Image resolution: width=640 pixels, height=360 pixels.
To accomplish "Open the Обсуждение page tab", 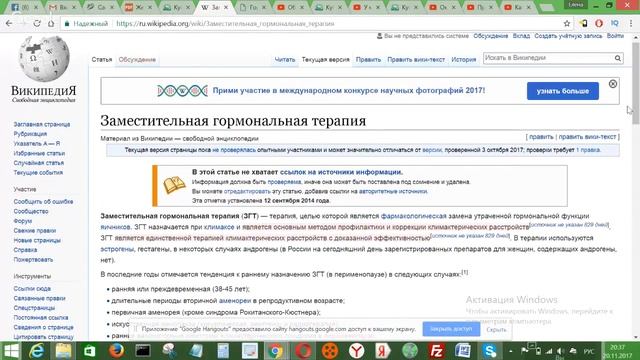I will (x=137, y=60).
